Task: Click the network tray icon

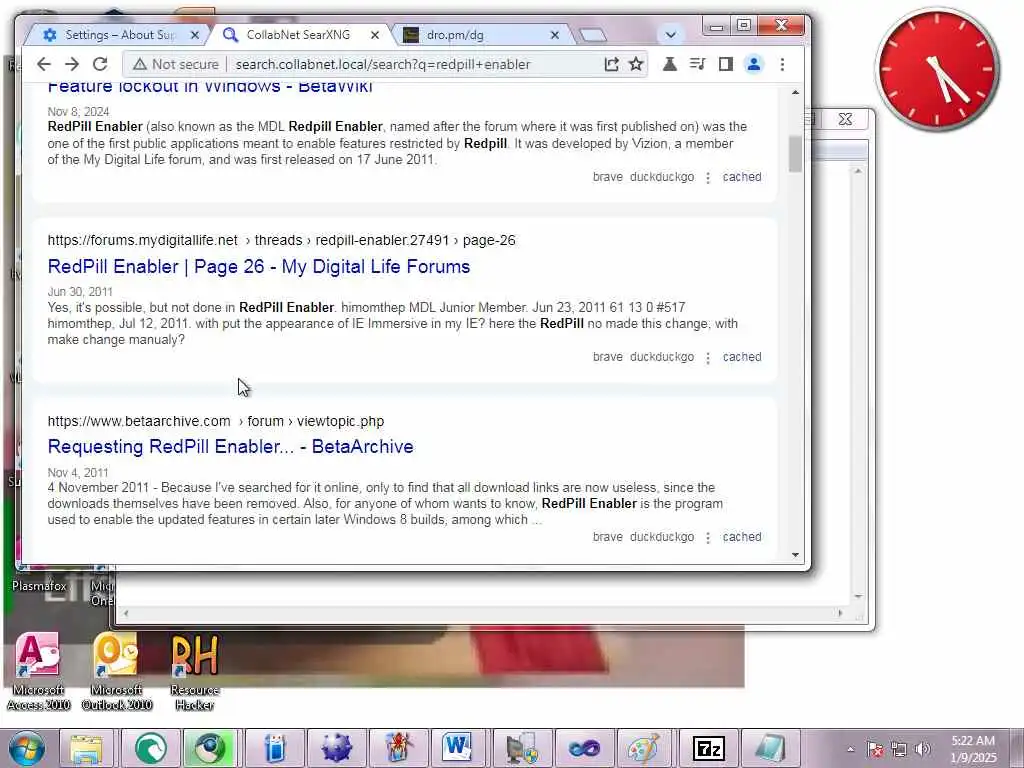Action: click(899, 749)
